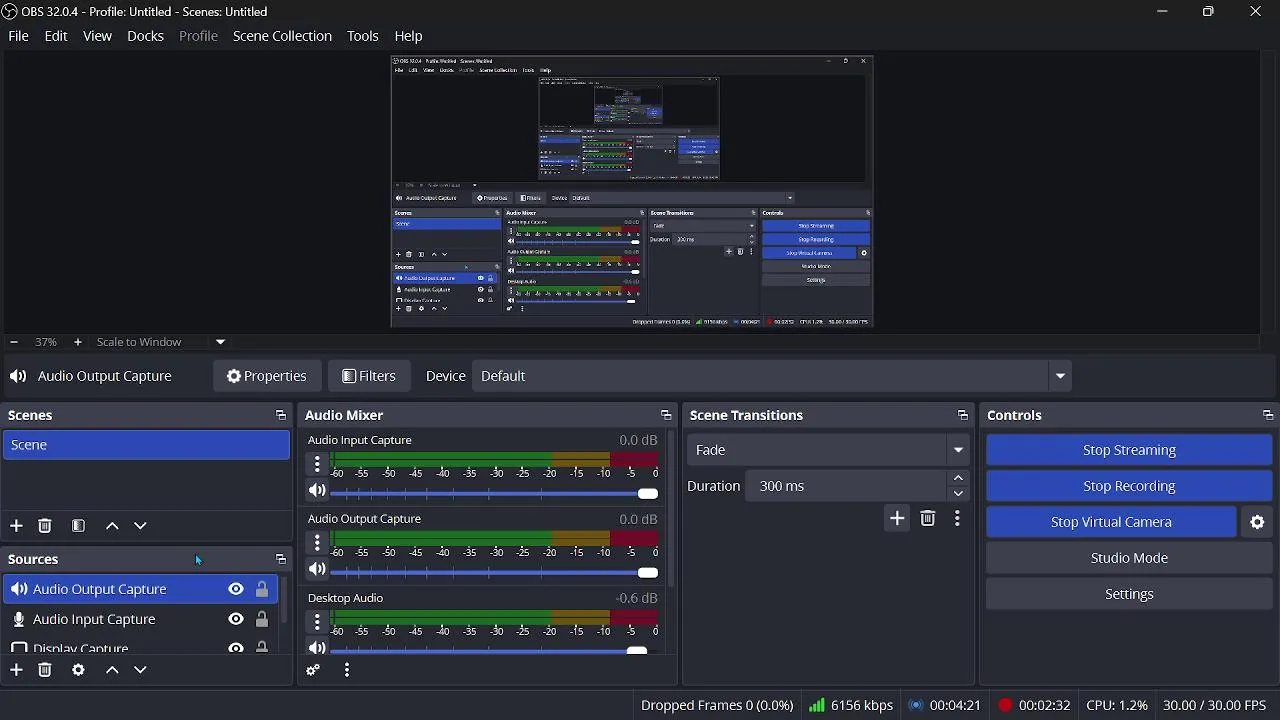Open advanced audio properties gears icon

tap(313, 671)
